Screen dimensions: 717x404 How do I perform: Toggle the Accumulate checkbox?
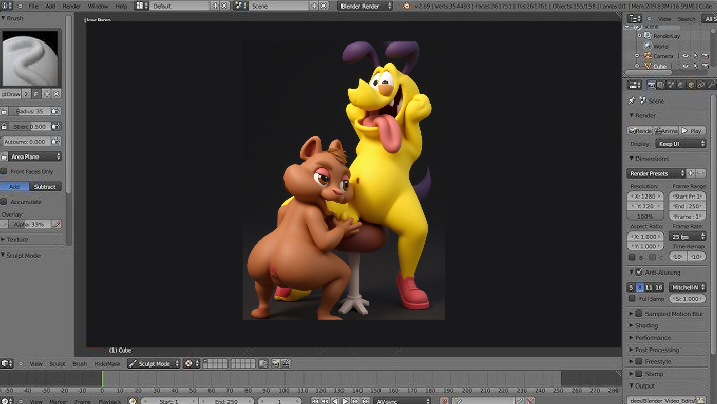tap(6, 201)
